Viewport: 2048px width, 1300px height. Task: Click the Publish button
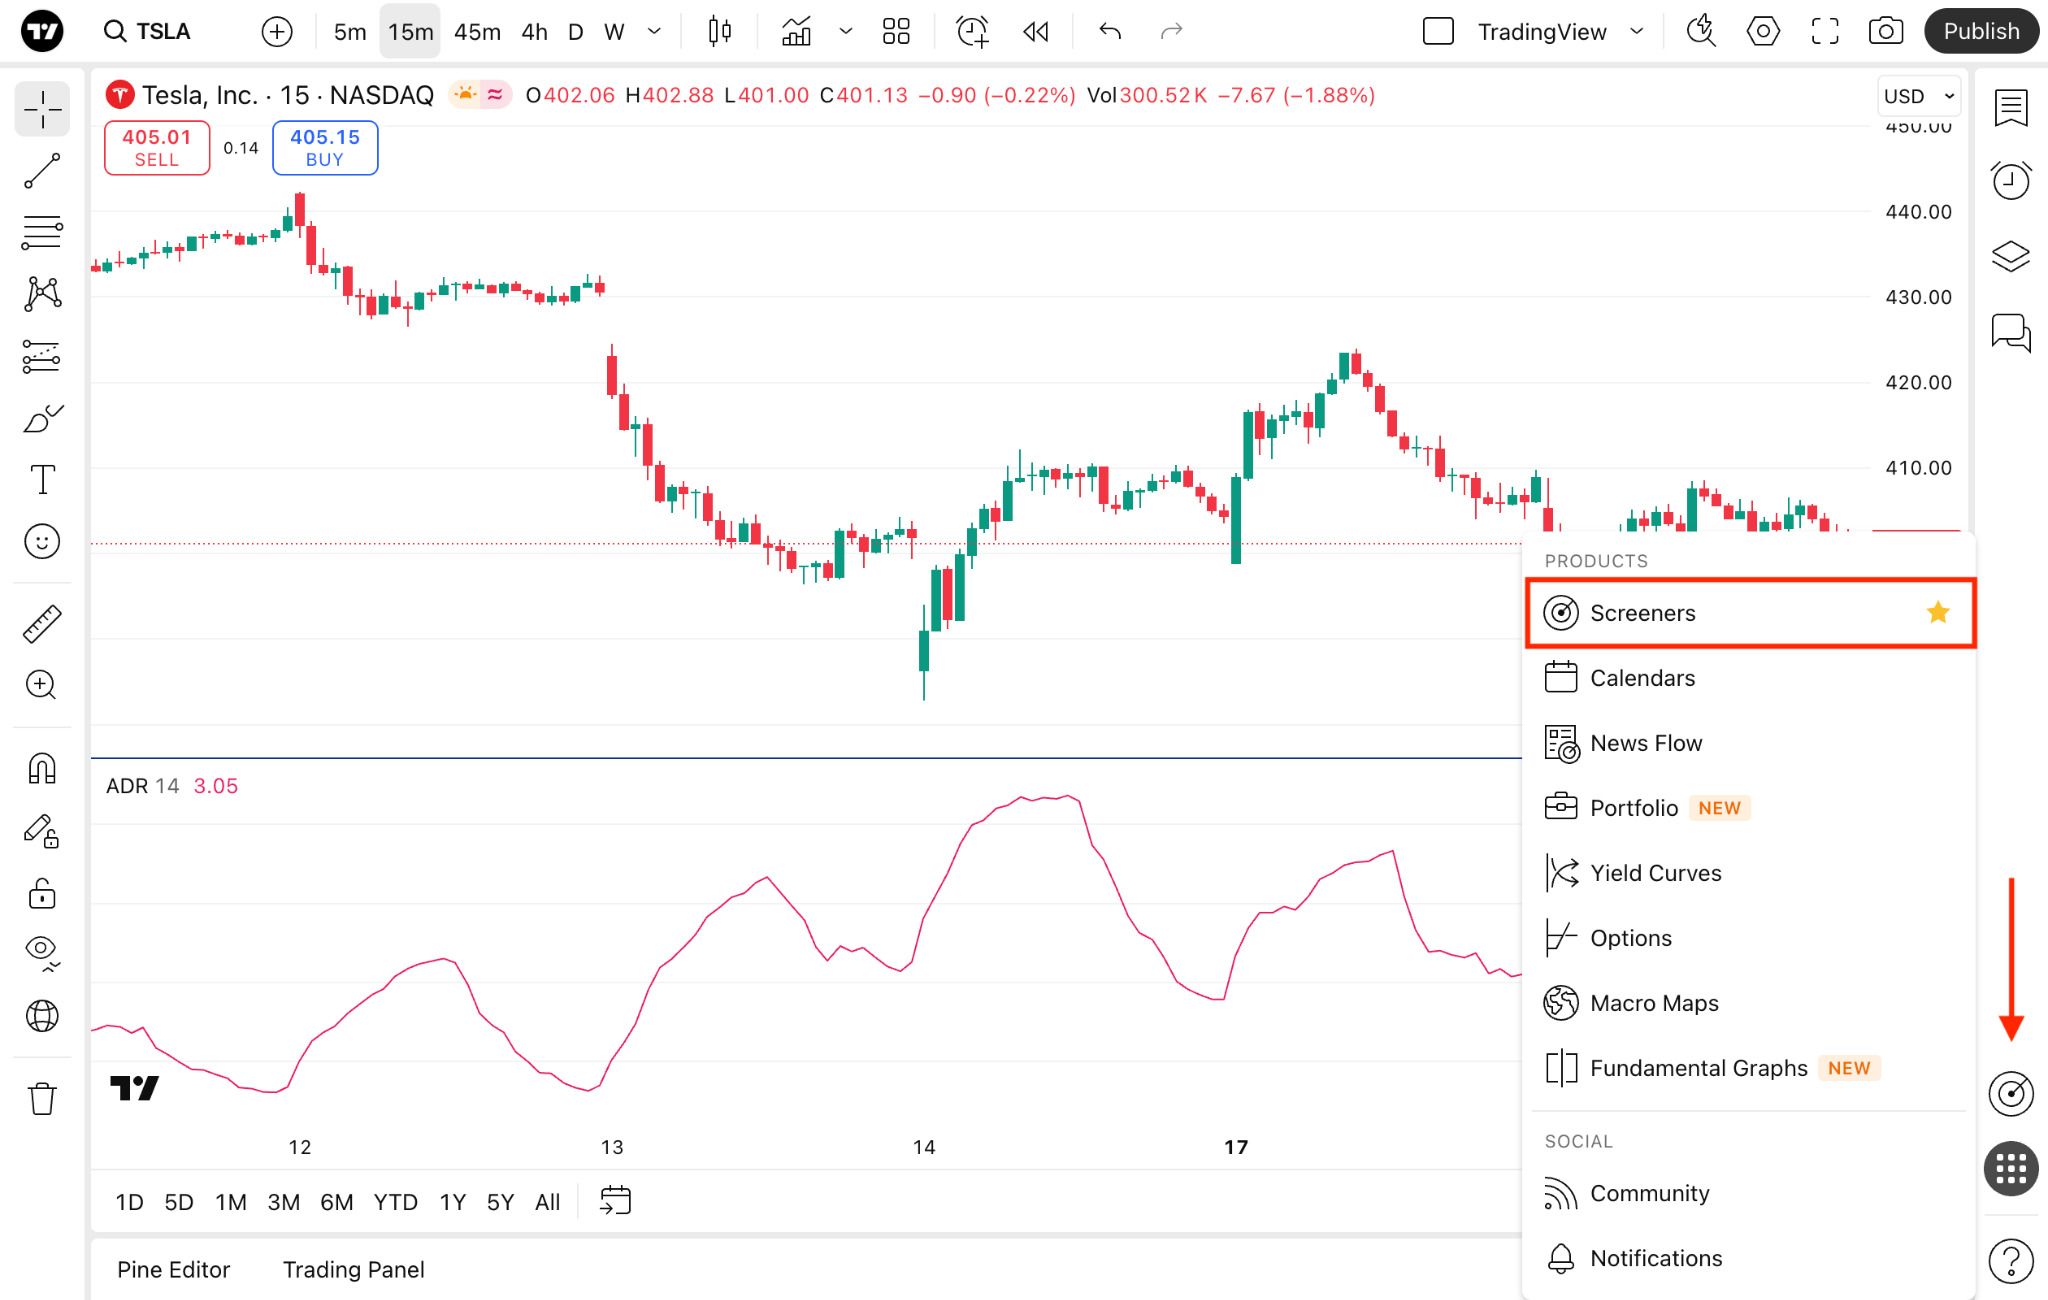pyautogui.click(x=1981, y=31)
